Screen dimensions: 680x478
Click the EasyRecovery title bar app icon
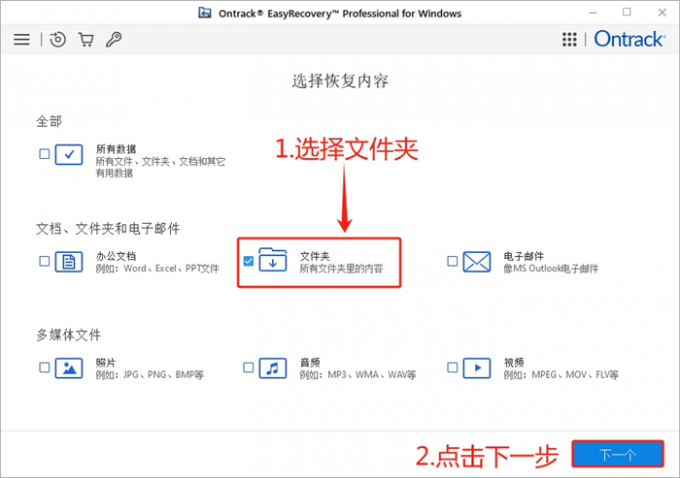[x=205, y=13]
